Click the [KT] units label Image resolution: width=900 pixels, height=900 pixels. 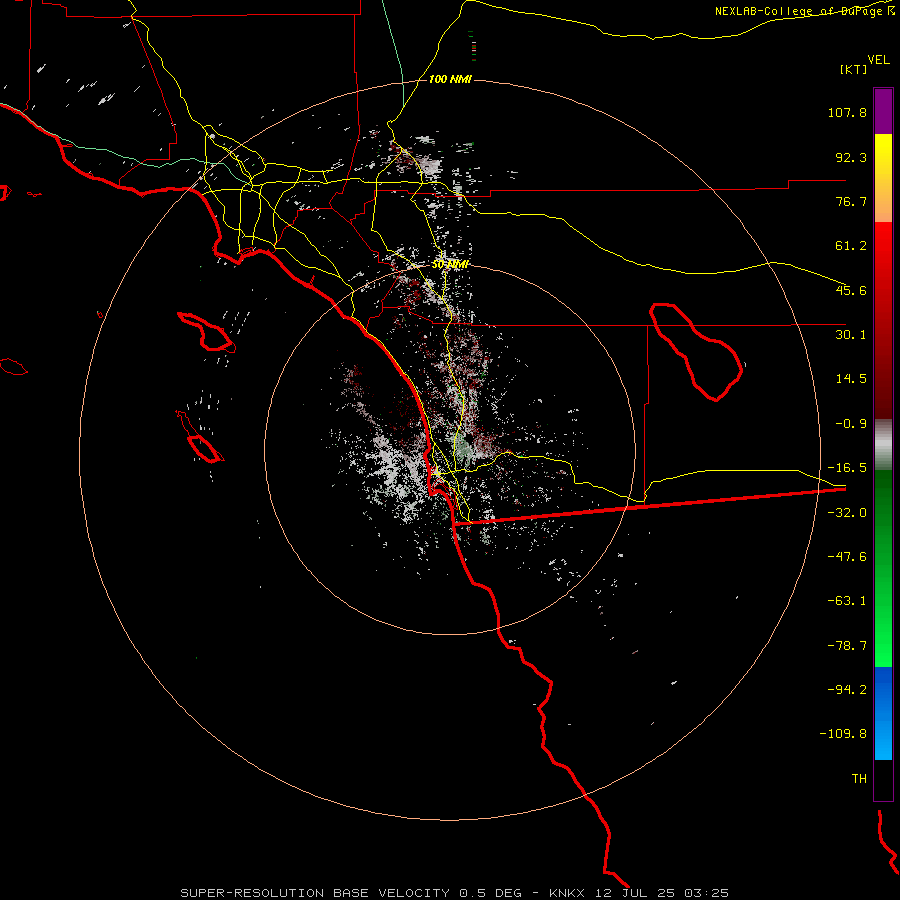pyautogui.click(x=854, y=69)
